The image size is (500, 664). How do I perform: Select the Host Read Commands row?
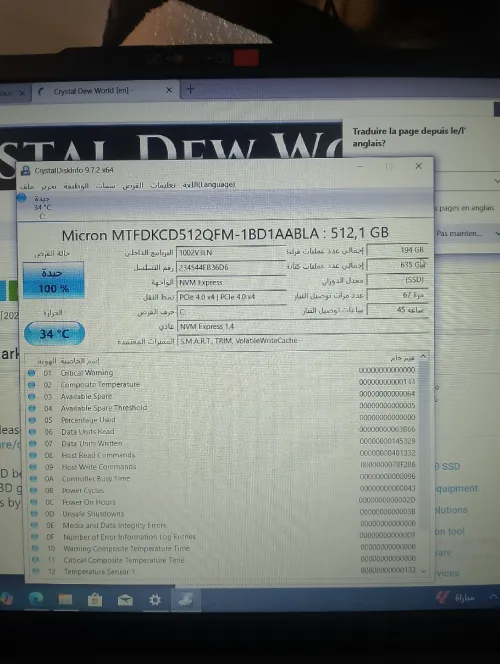pyautogui.click(x=223, y=455)
